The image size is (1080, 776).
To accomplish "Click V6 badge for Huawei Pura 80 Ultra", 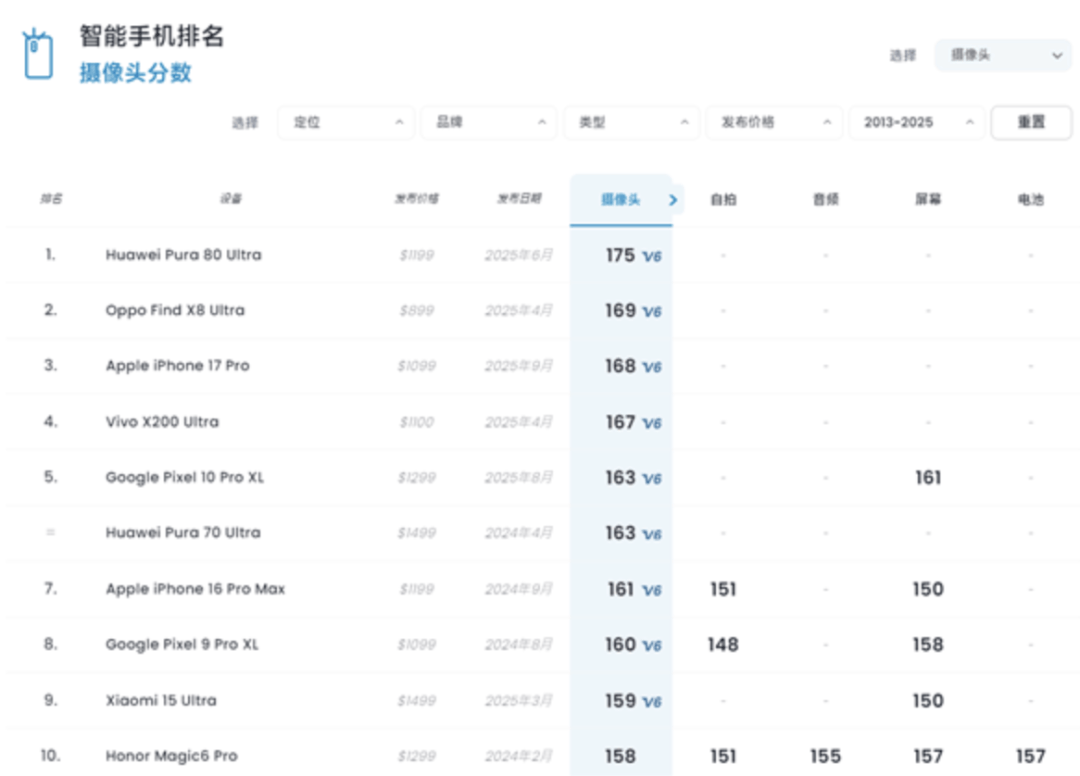I will 652,257.
